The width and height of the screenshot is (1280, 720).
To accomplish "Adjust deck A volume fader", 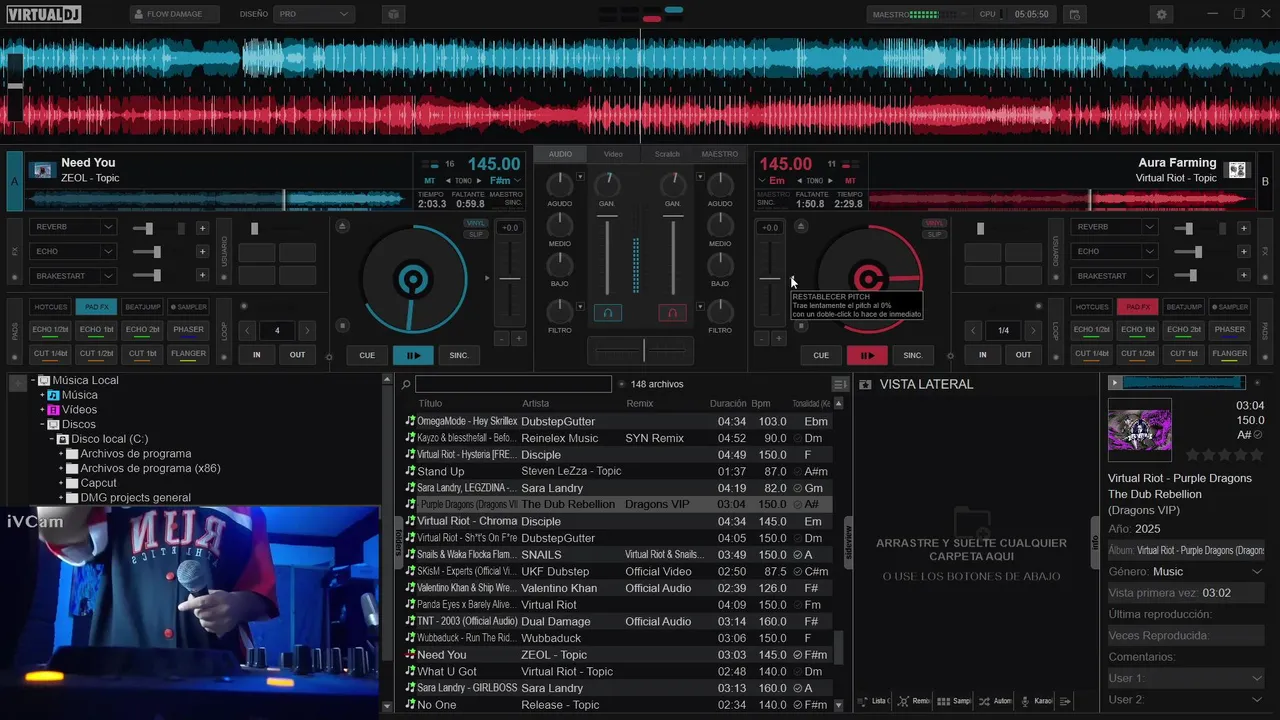I will [607, 255].
